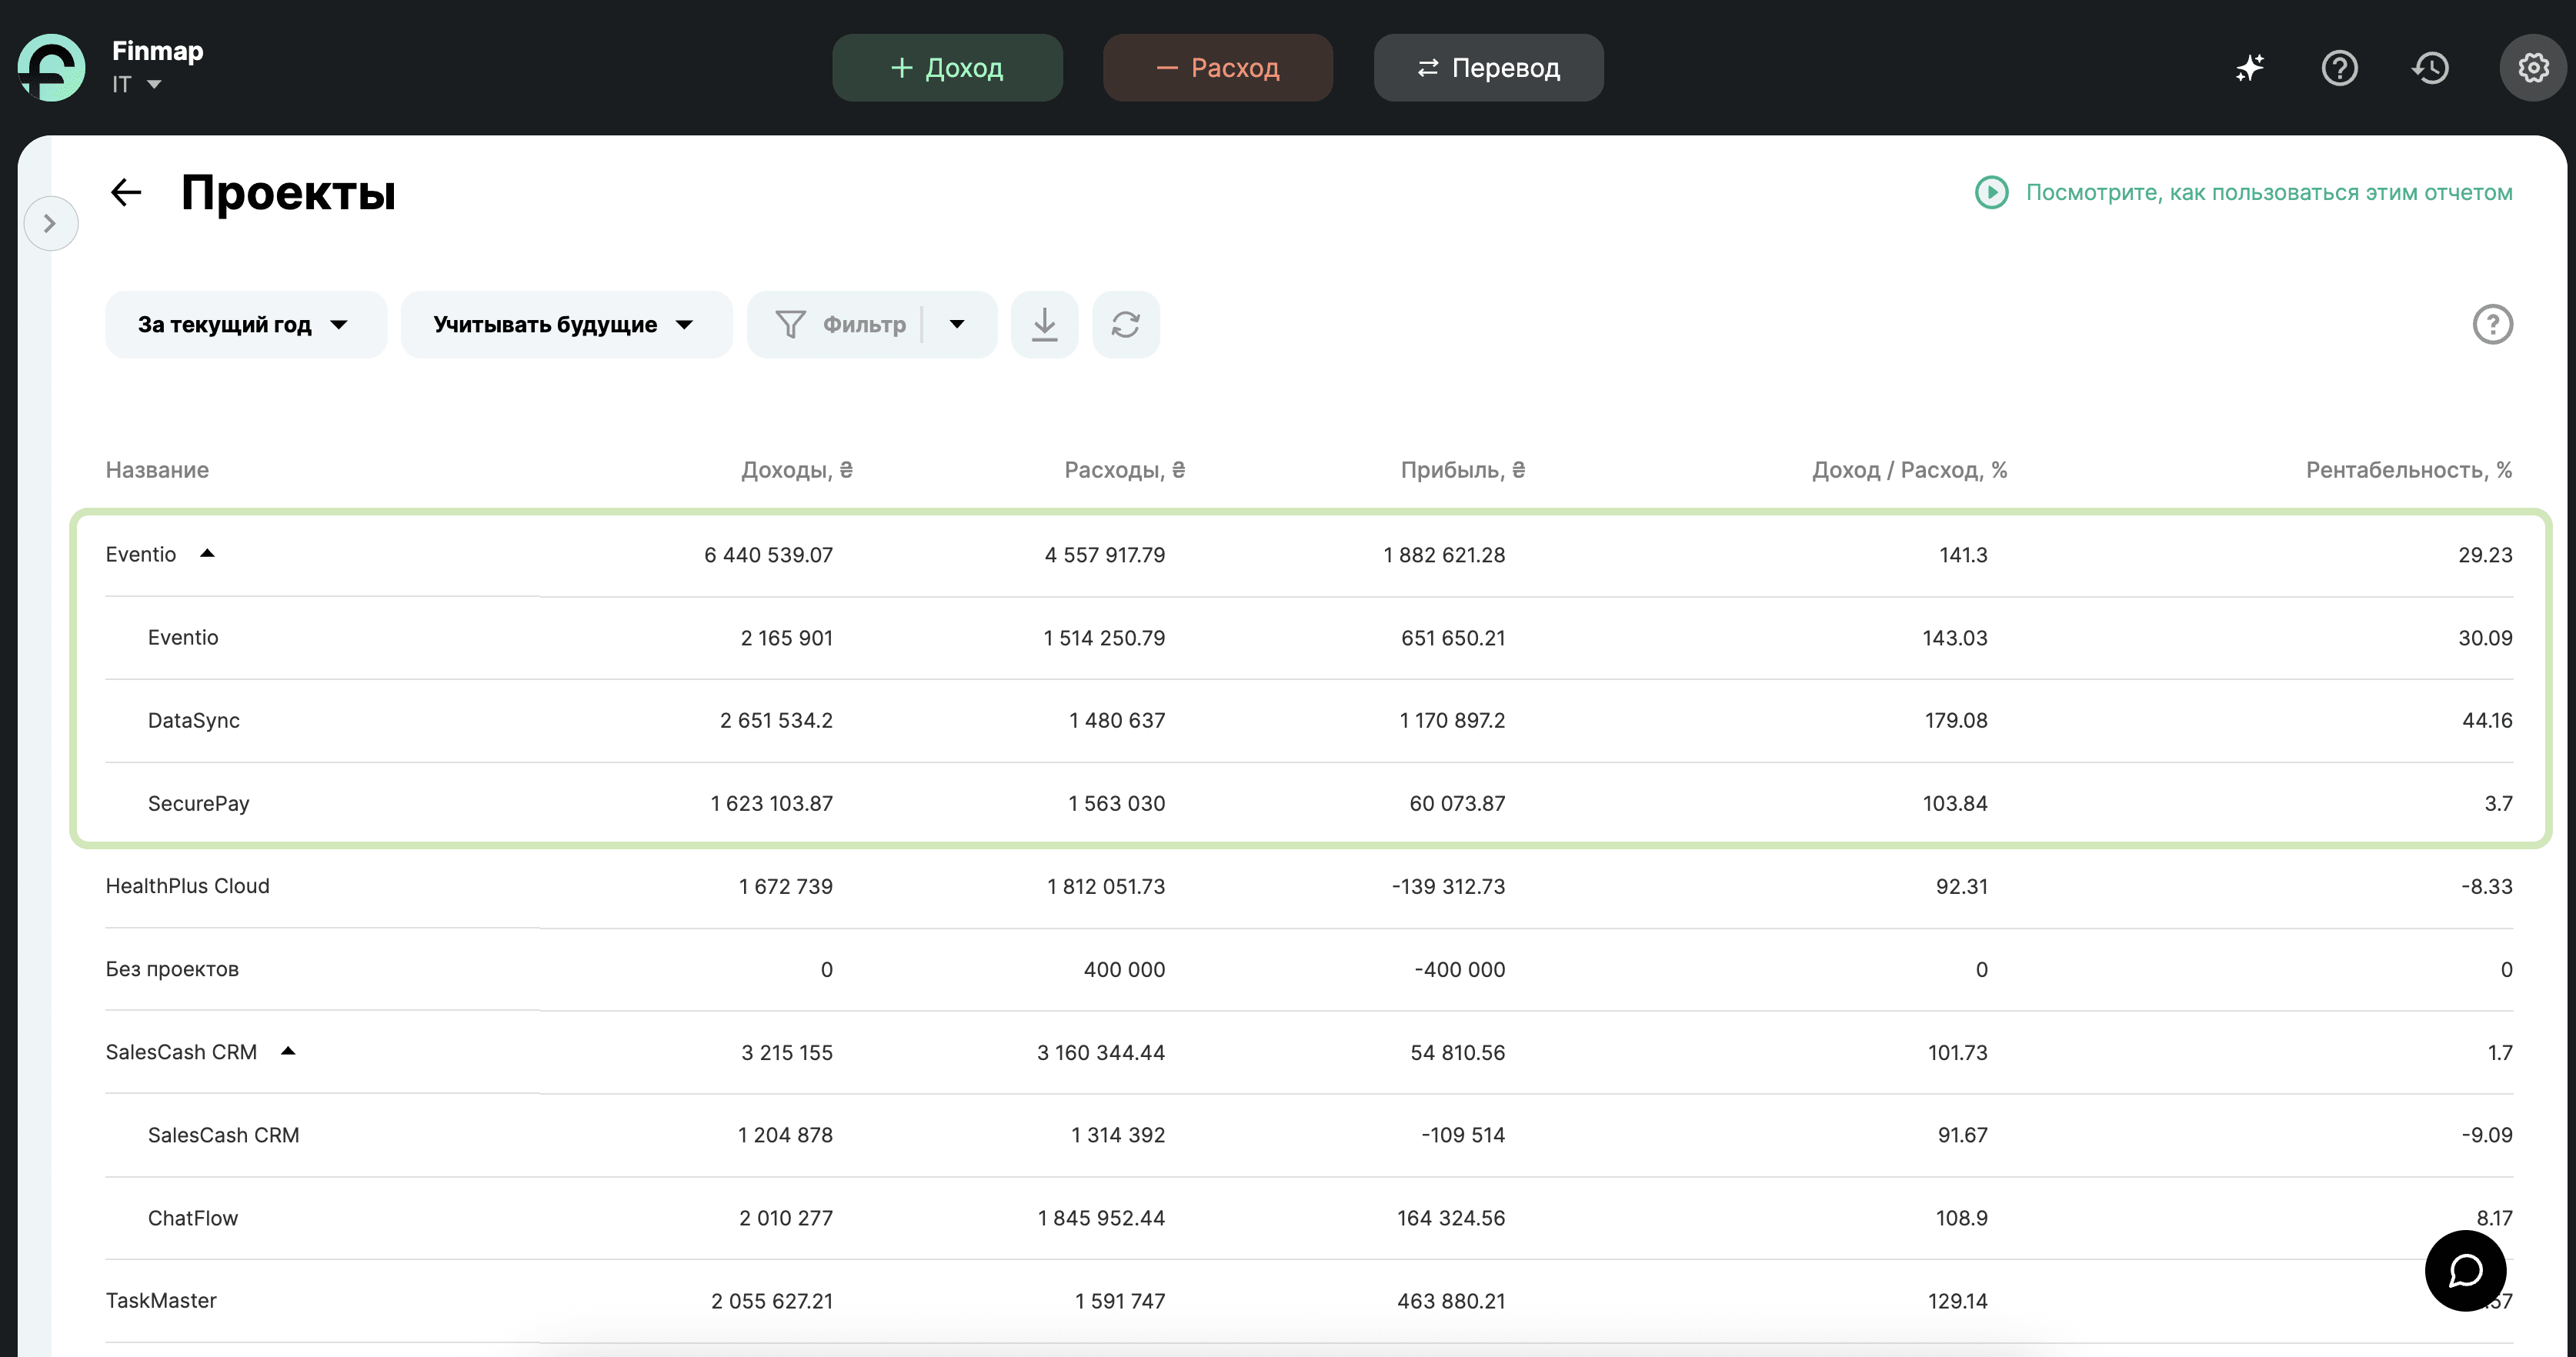This screenshot has height=1357, width=2576.
Task: Open the AI sparkle assistant icon
Action: click(2249, 67)
